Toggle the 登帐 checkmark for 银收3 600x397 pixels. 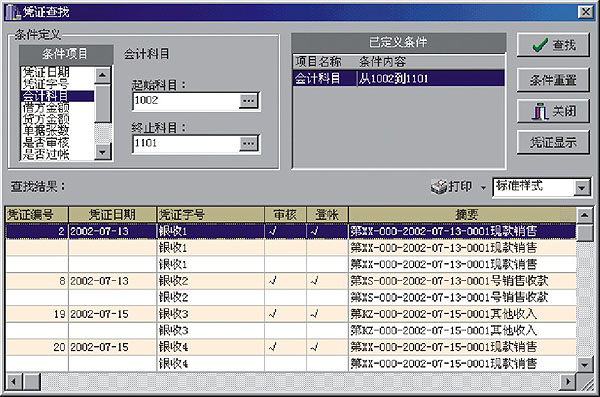[315, 314]
